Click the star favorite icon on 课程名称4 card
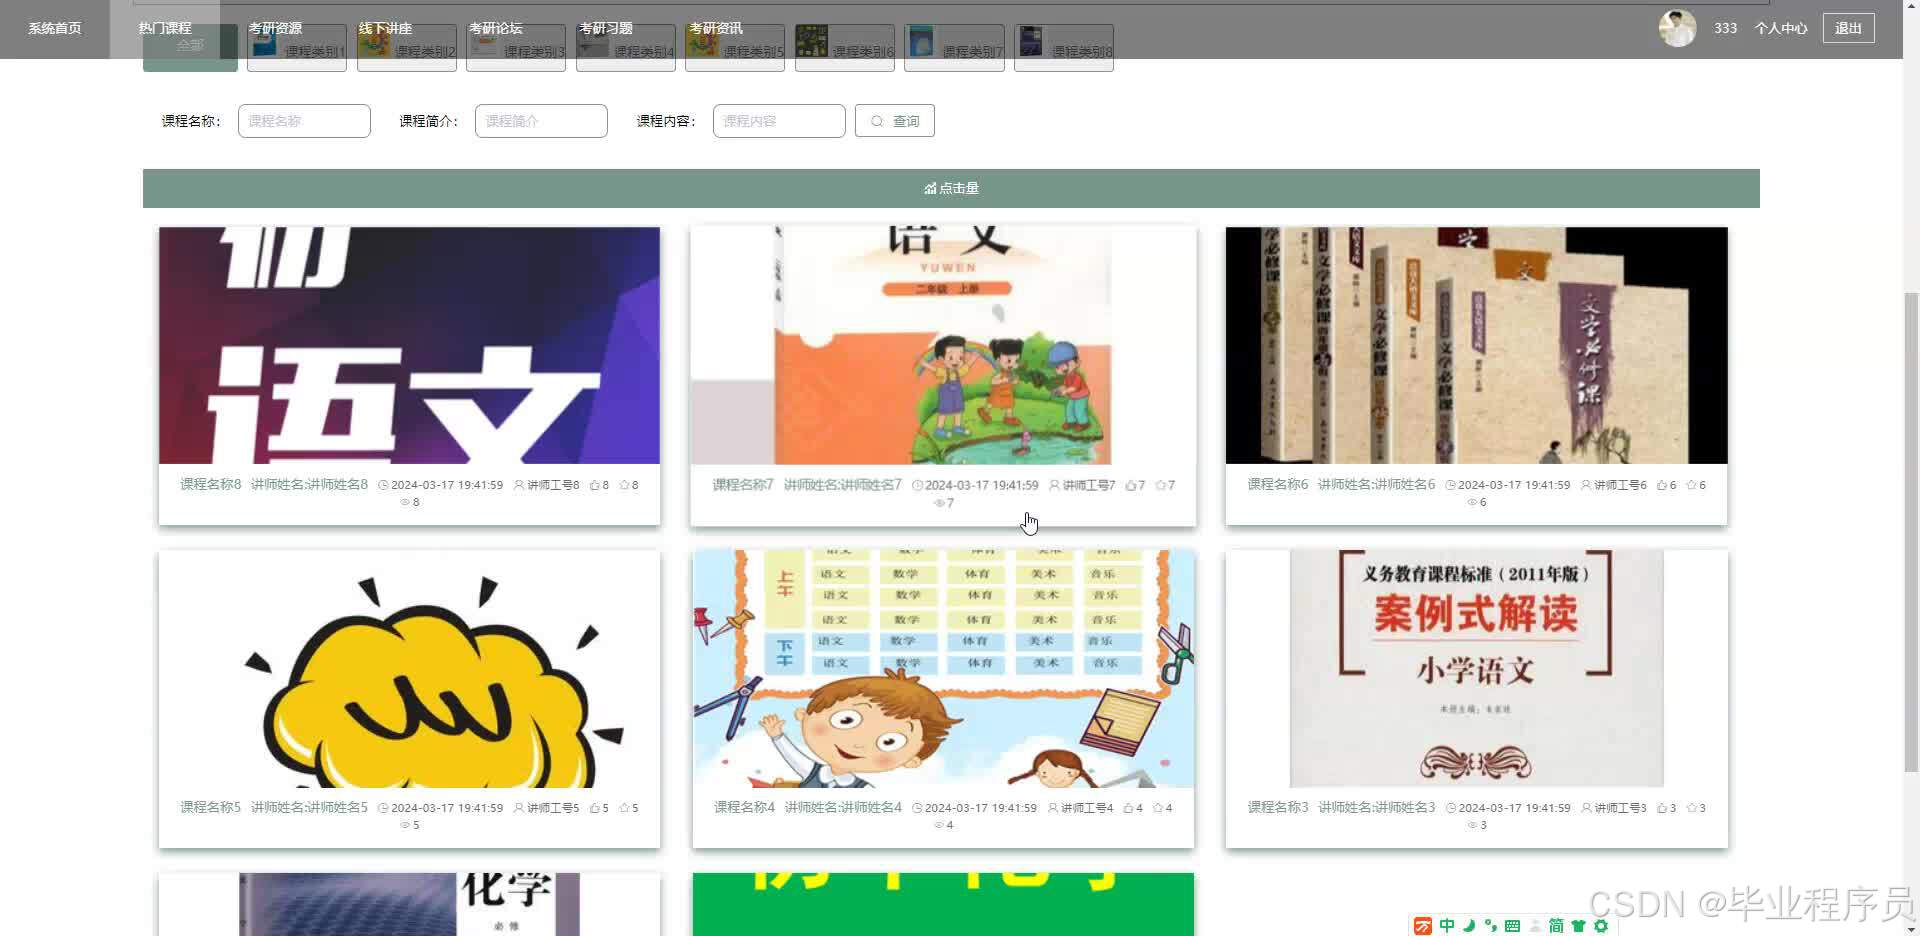1920x936 pixels. pyautogui.click(x=1158, y=808)
